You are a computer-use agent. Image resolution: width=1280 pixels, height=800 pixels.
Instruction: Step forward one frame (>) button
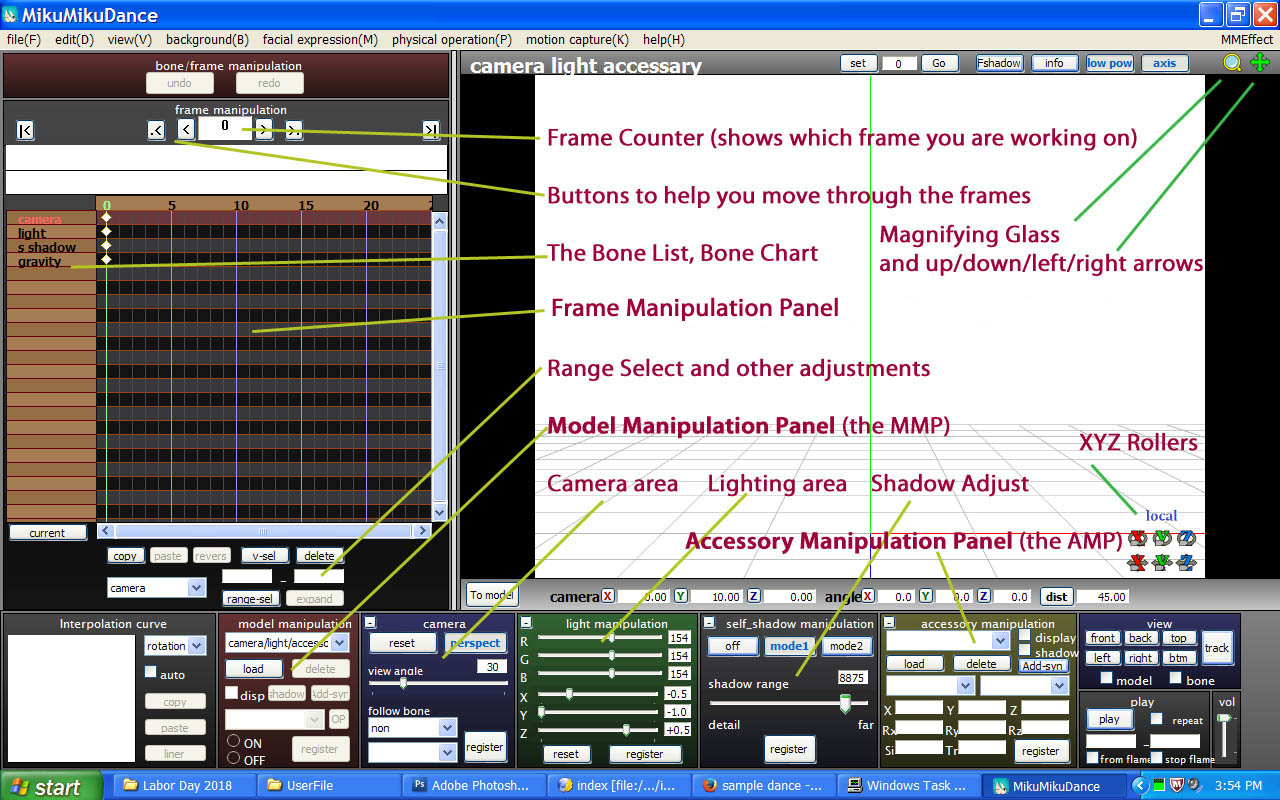click(263, 129)
